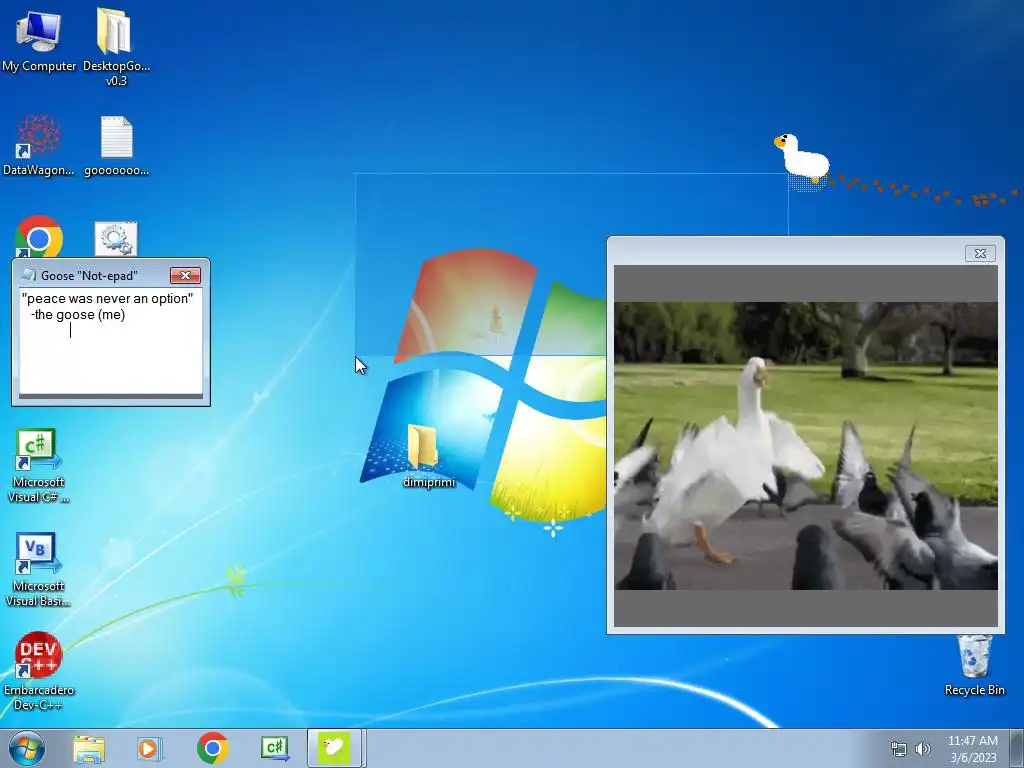This screenshot has height=768, width=1024.
Task: Open the network status tray icon
Action: click(x=899, y=749)
